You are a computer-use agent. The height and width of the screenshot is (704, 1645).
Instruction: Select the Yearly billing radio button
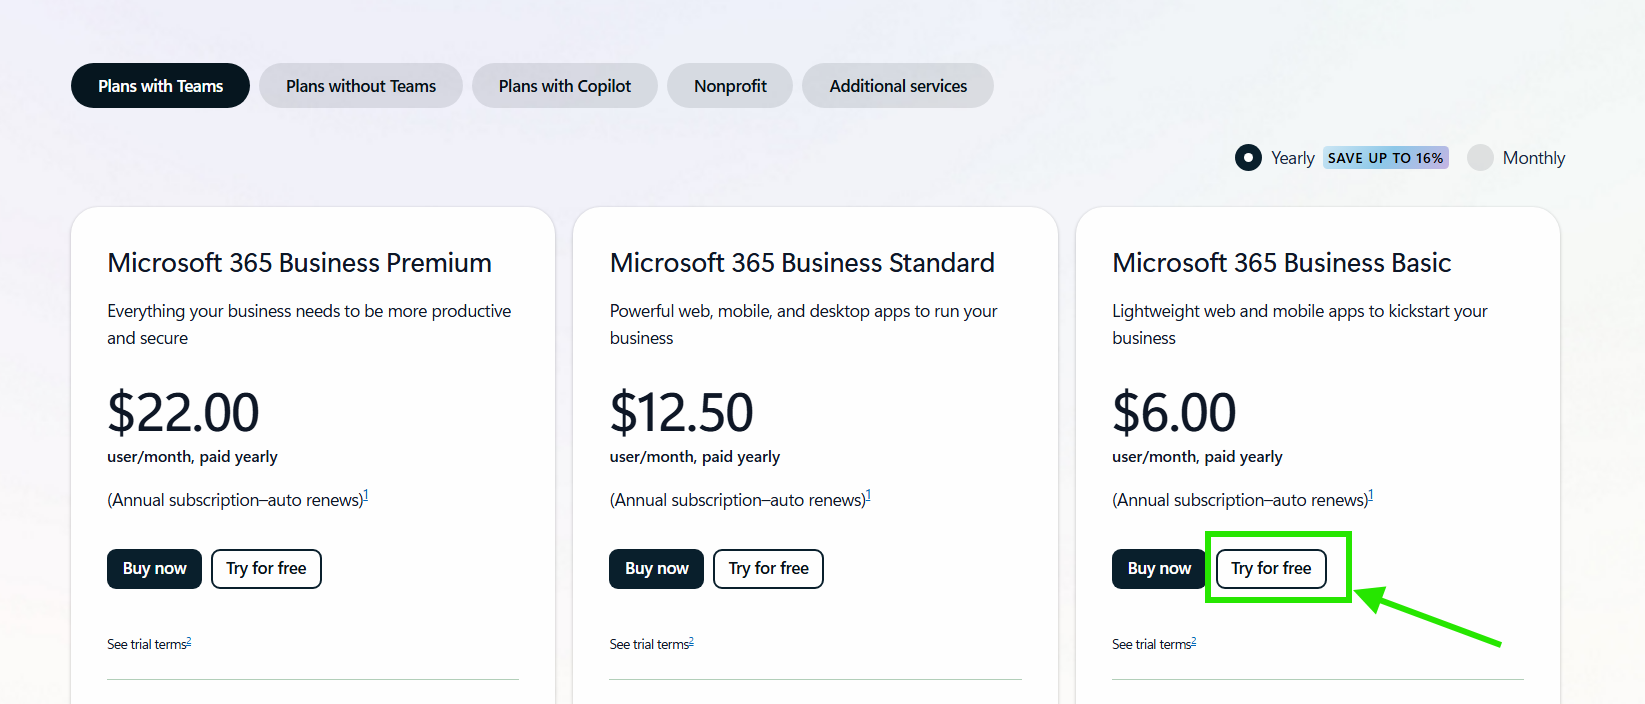1248,158
